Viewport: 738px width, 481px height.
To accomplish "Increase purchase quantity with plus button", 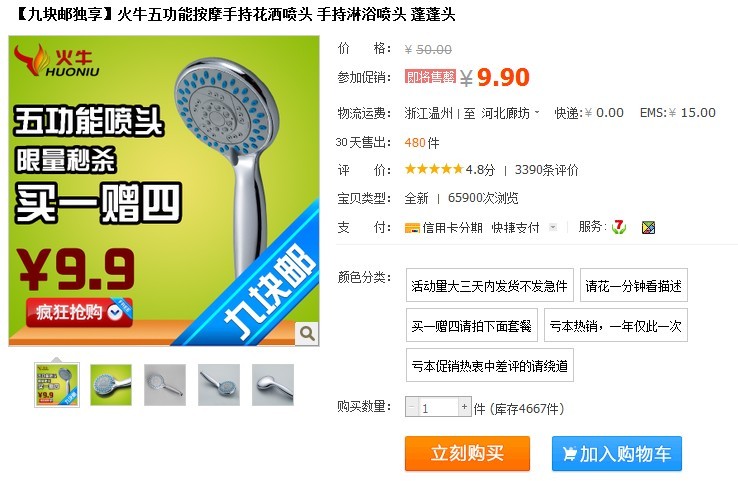I will (465, 407).
